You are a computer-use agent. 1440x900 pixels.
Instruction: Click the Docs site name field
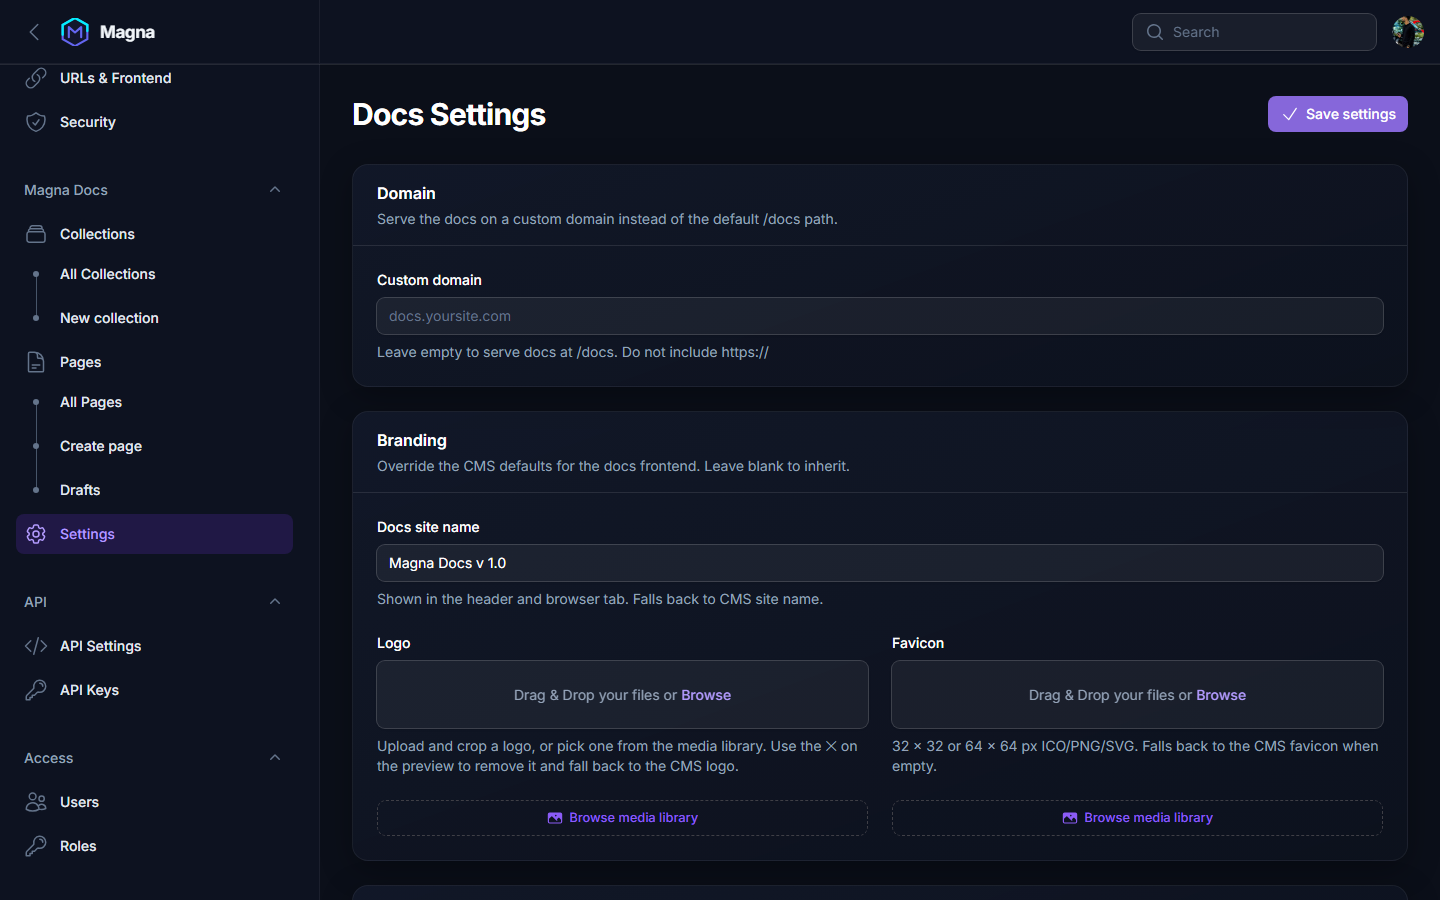tap(880, 563)
